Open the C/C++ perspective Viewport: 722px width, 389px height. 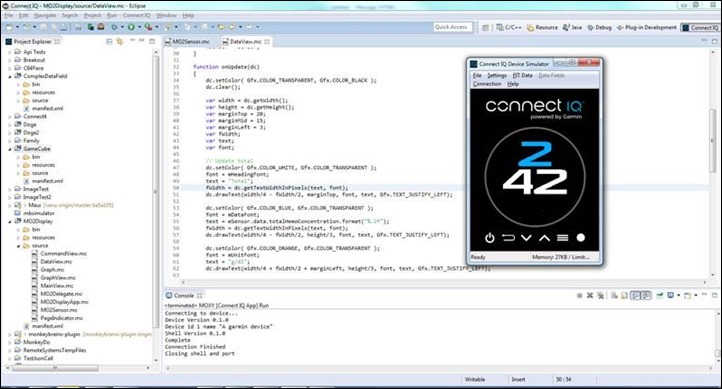tap(509, 28)
